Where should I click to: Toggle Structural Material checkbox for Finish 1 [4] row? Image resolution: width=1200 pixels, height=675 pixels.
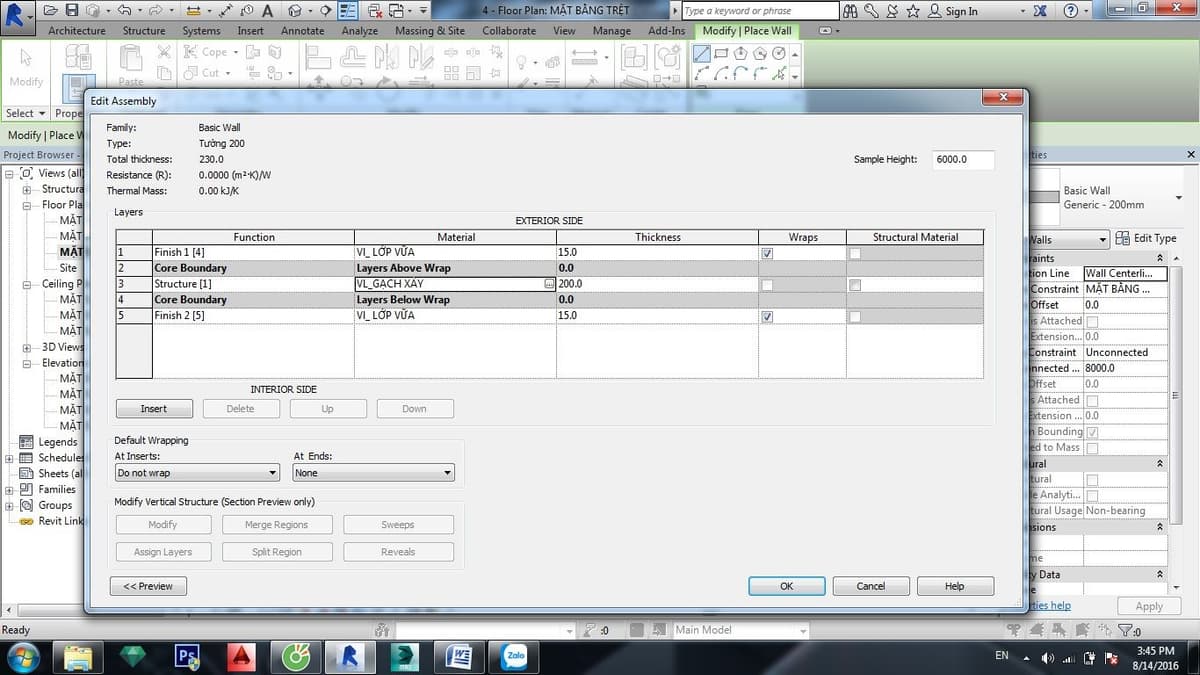coord(855,253)
